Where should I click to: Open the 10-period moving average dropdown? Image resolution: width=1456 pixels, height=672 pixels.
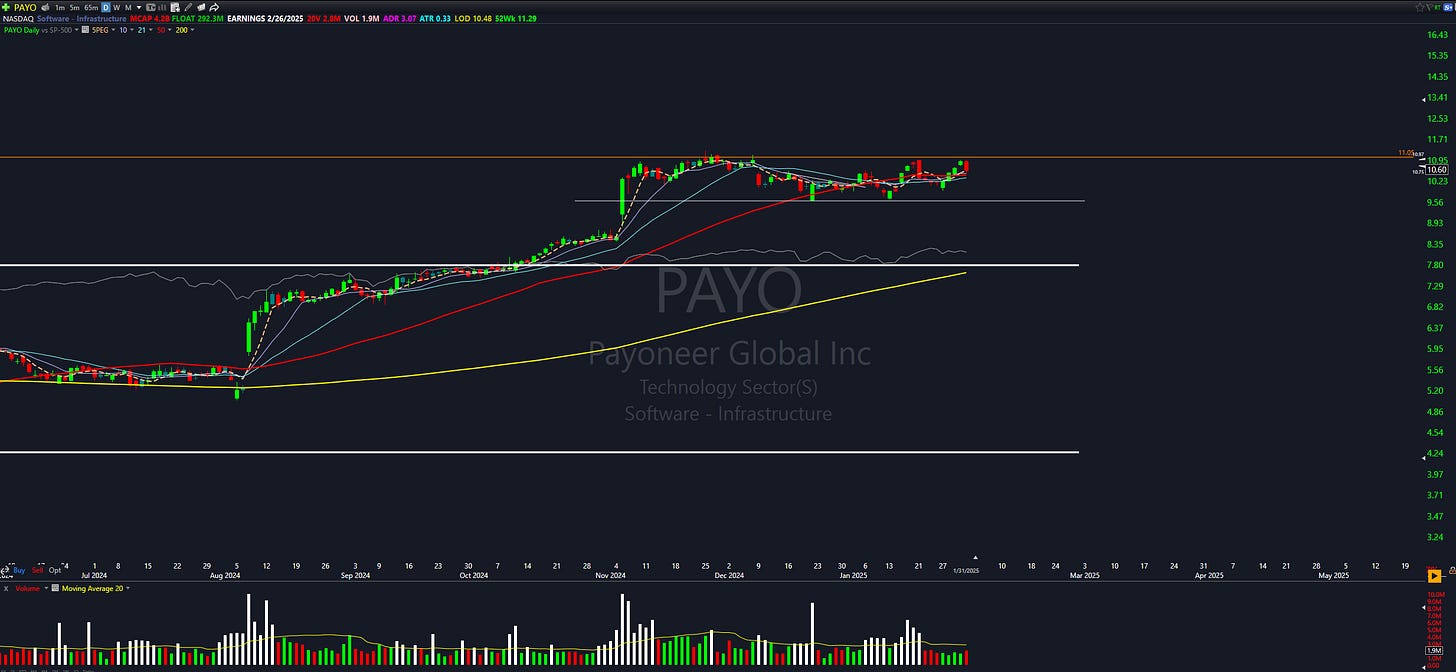click(x=132, y=30)
